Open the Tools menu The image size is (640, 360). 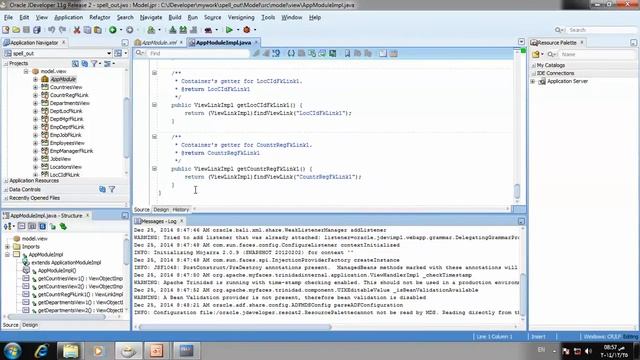tap(268, 18)
